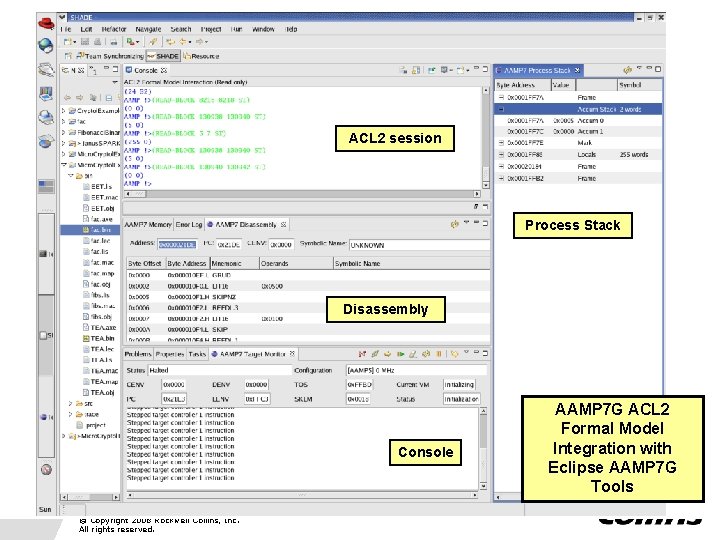Select TEA.bin file in Navigator
The image size is (720, 540).
coord(99,338)
